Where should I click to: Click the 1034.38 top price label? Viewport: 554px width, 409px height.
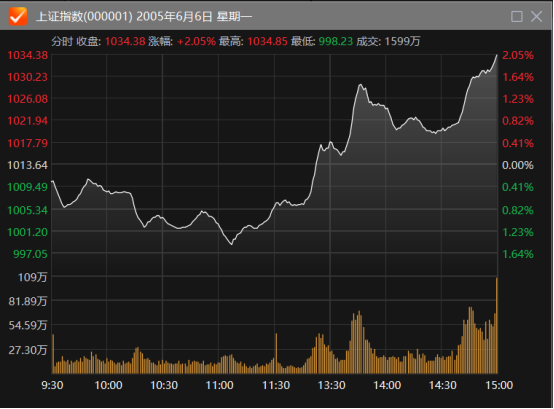[28, 55]
